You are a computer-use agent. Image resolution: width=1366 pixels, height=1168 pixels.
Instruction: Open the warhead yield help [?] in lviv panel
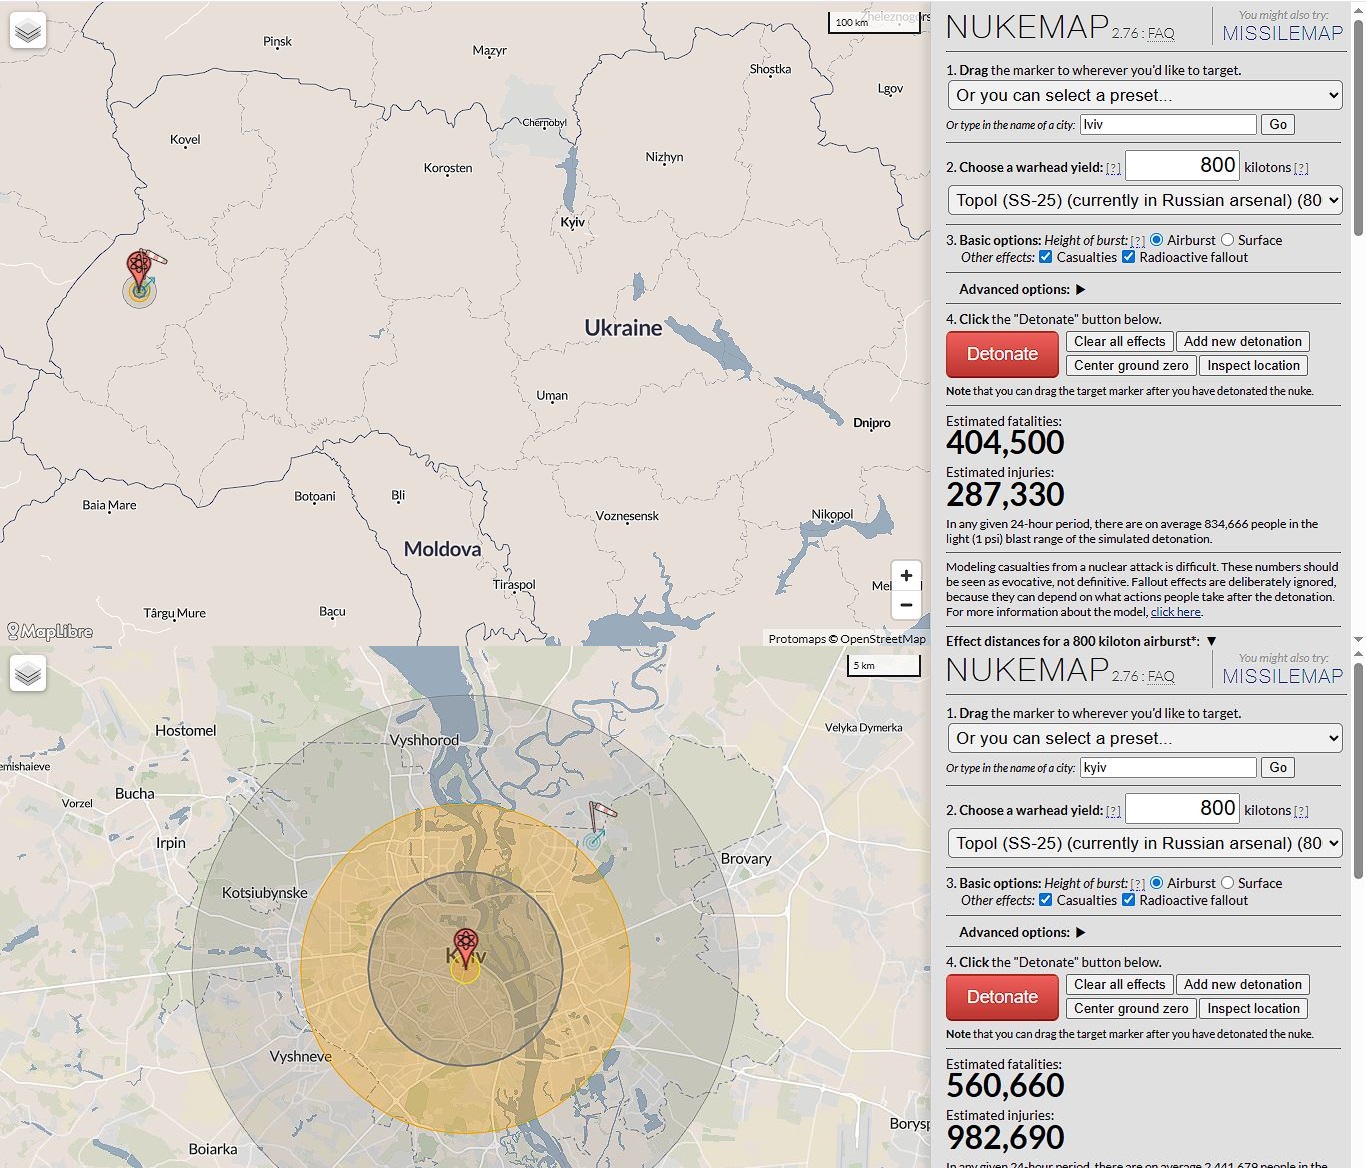point(1113,168)
